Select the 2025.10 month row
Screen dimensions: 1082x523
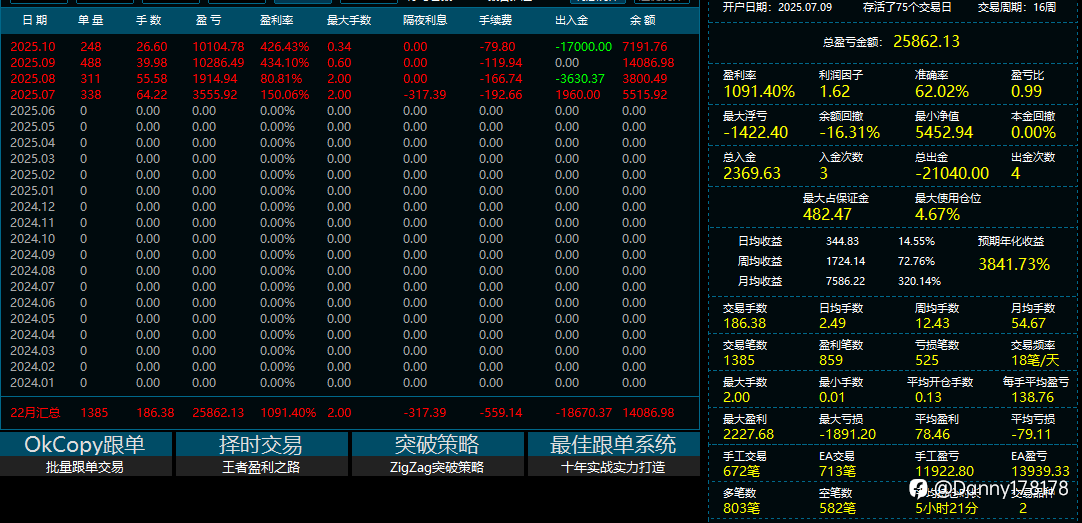(x=350, y=47)
